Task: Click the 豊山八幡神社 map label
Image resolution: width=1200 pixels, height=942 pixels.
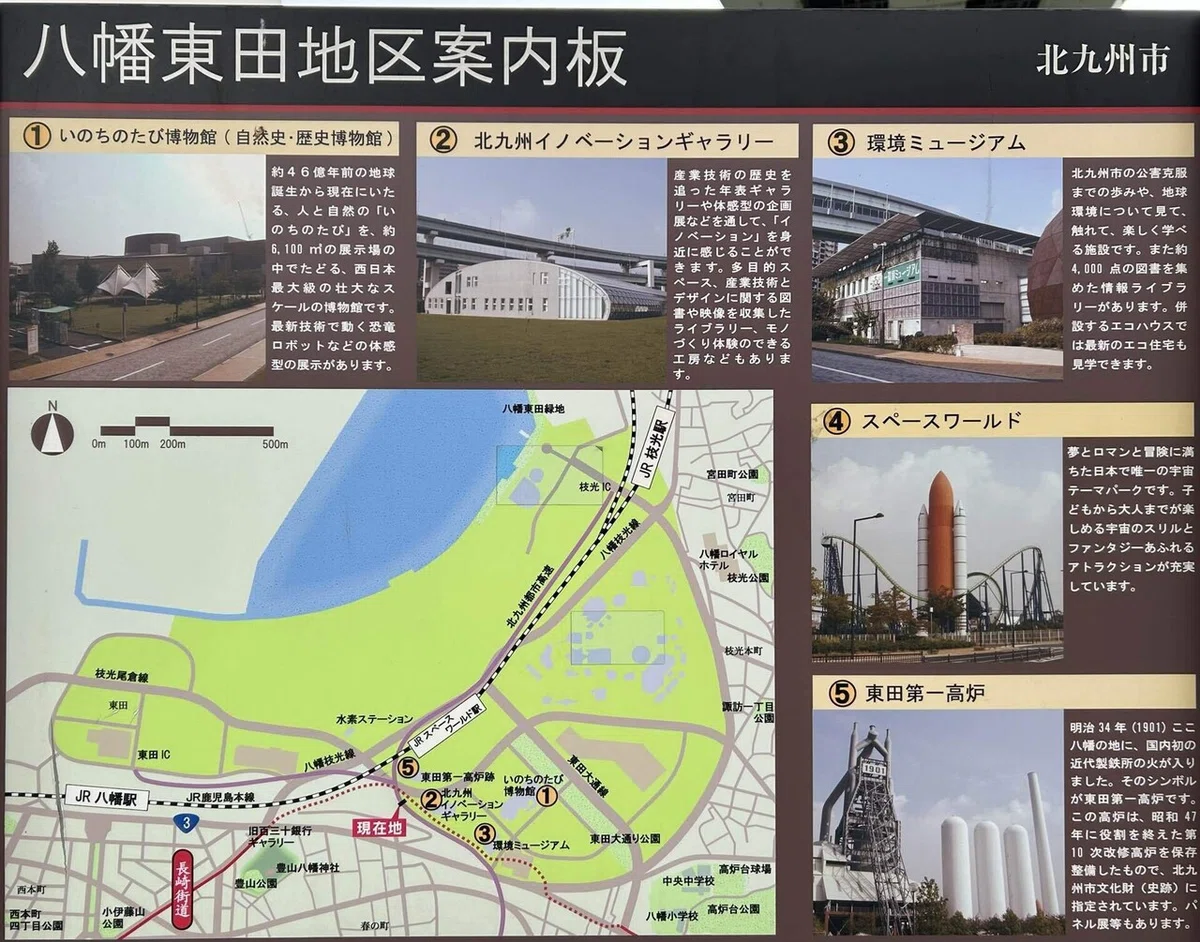Action: [x=307, y=866]
